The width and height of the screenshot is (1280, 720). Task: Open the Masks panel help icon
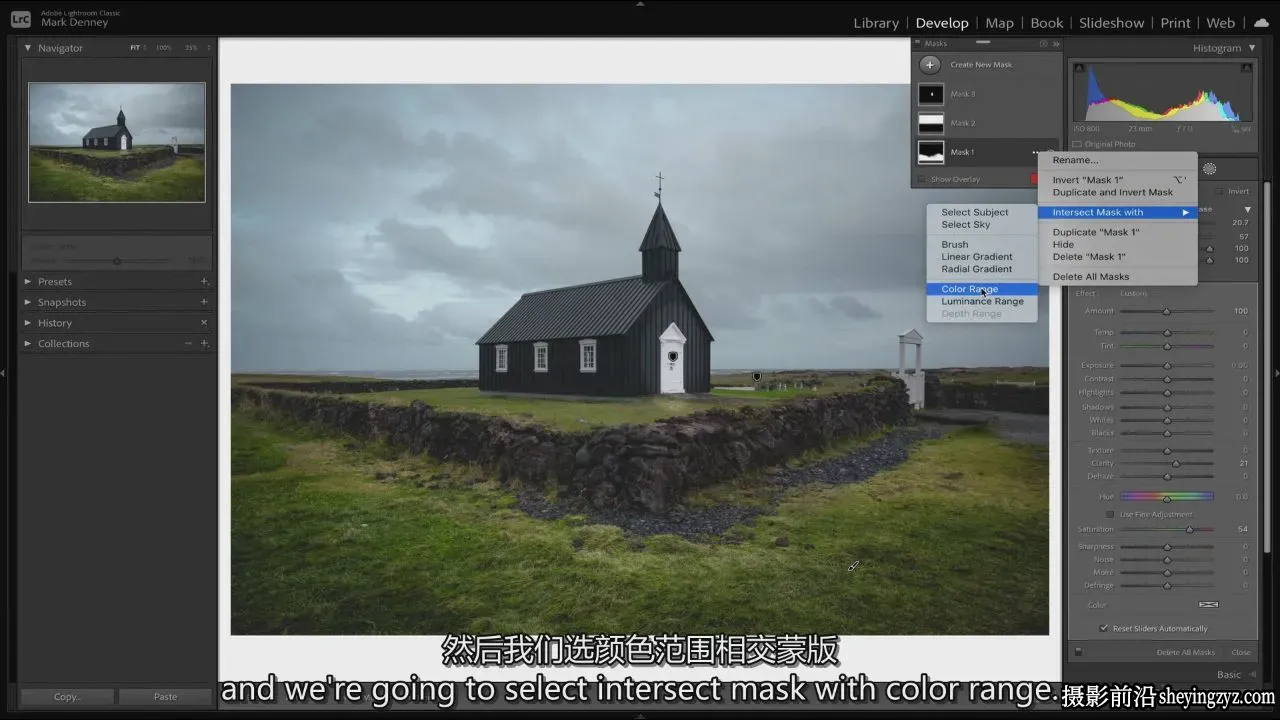coord(1044,44)
